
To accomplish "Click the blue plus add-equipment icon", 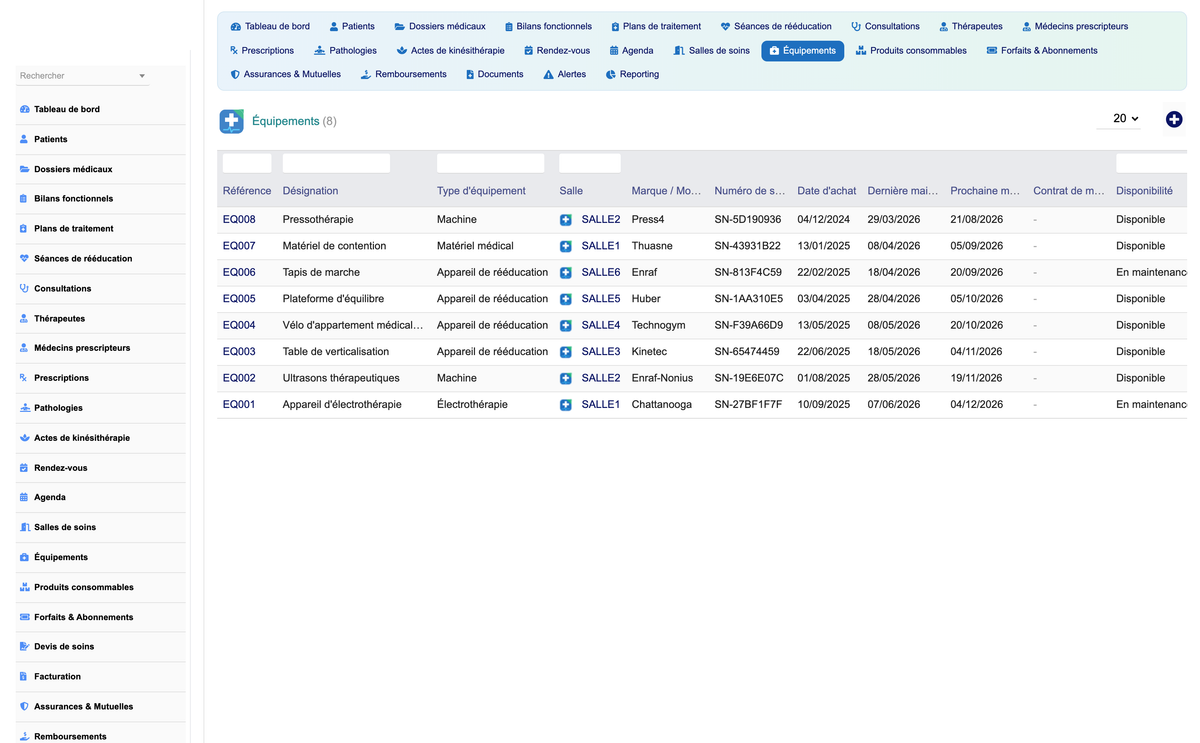I will coord(1174,119).
